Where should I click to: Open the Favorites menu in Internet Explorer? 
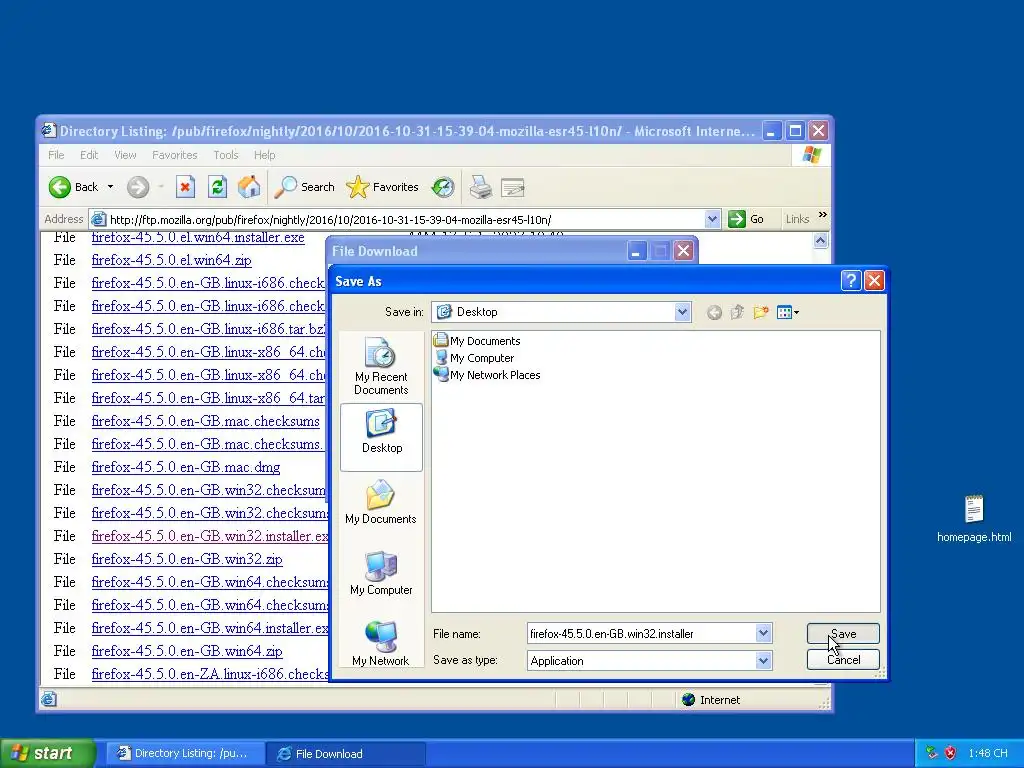coord(174,155)
